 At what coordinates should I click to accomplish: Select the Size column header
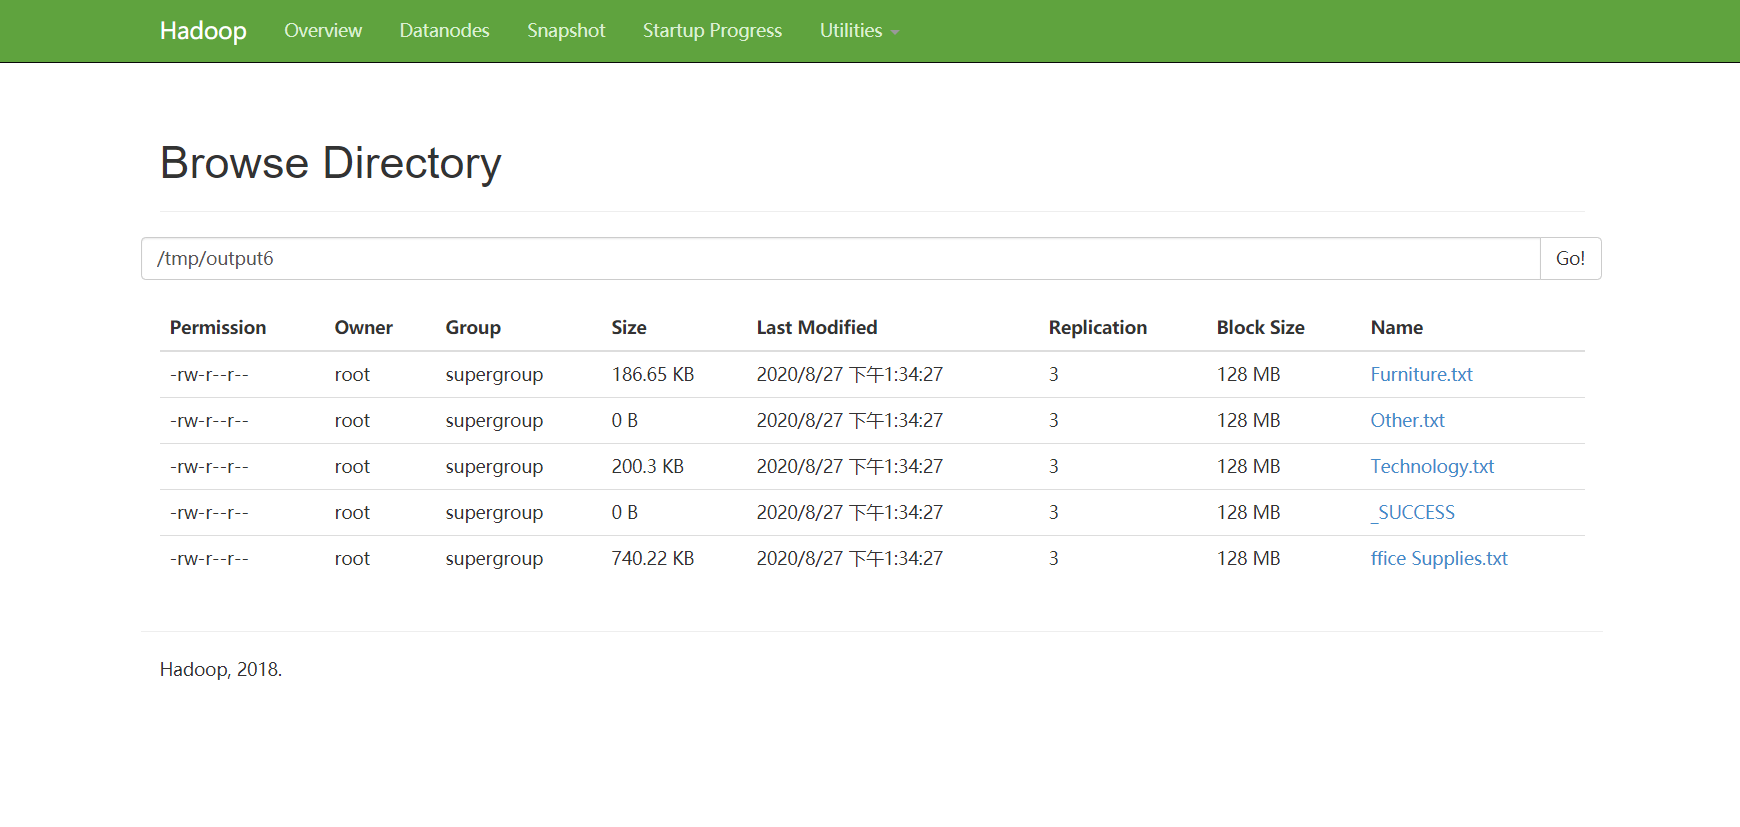pyautogui.click(x=629, y=328)
